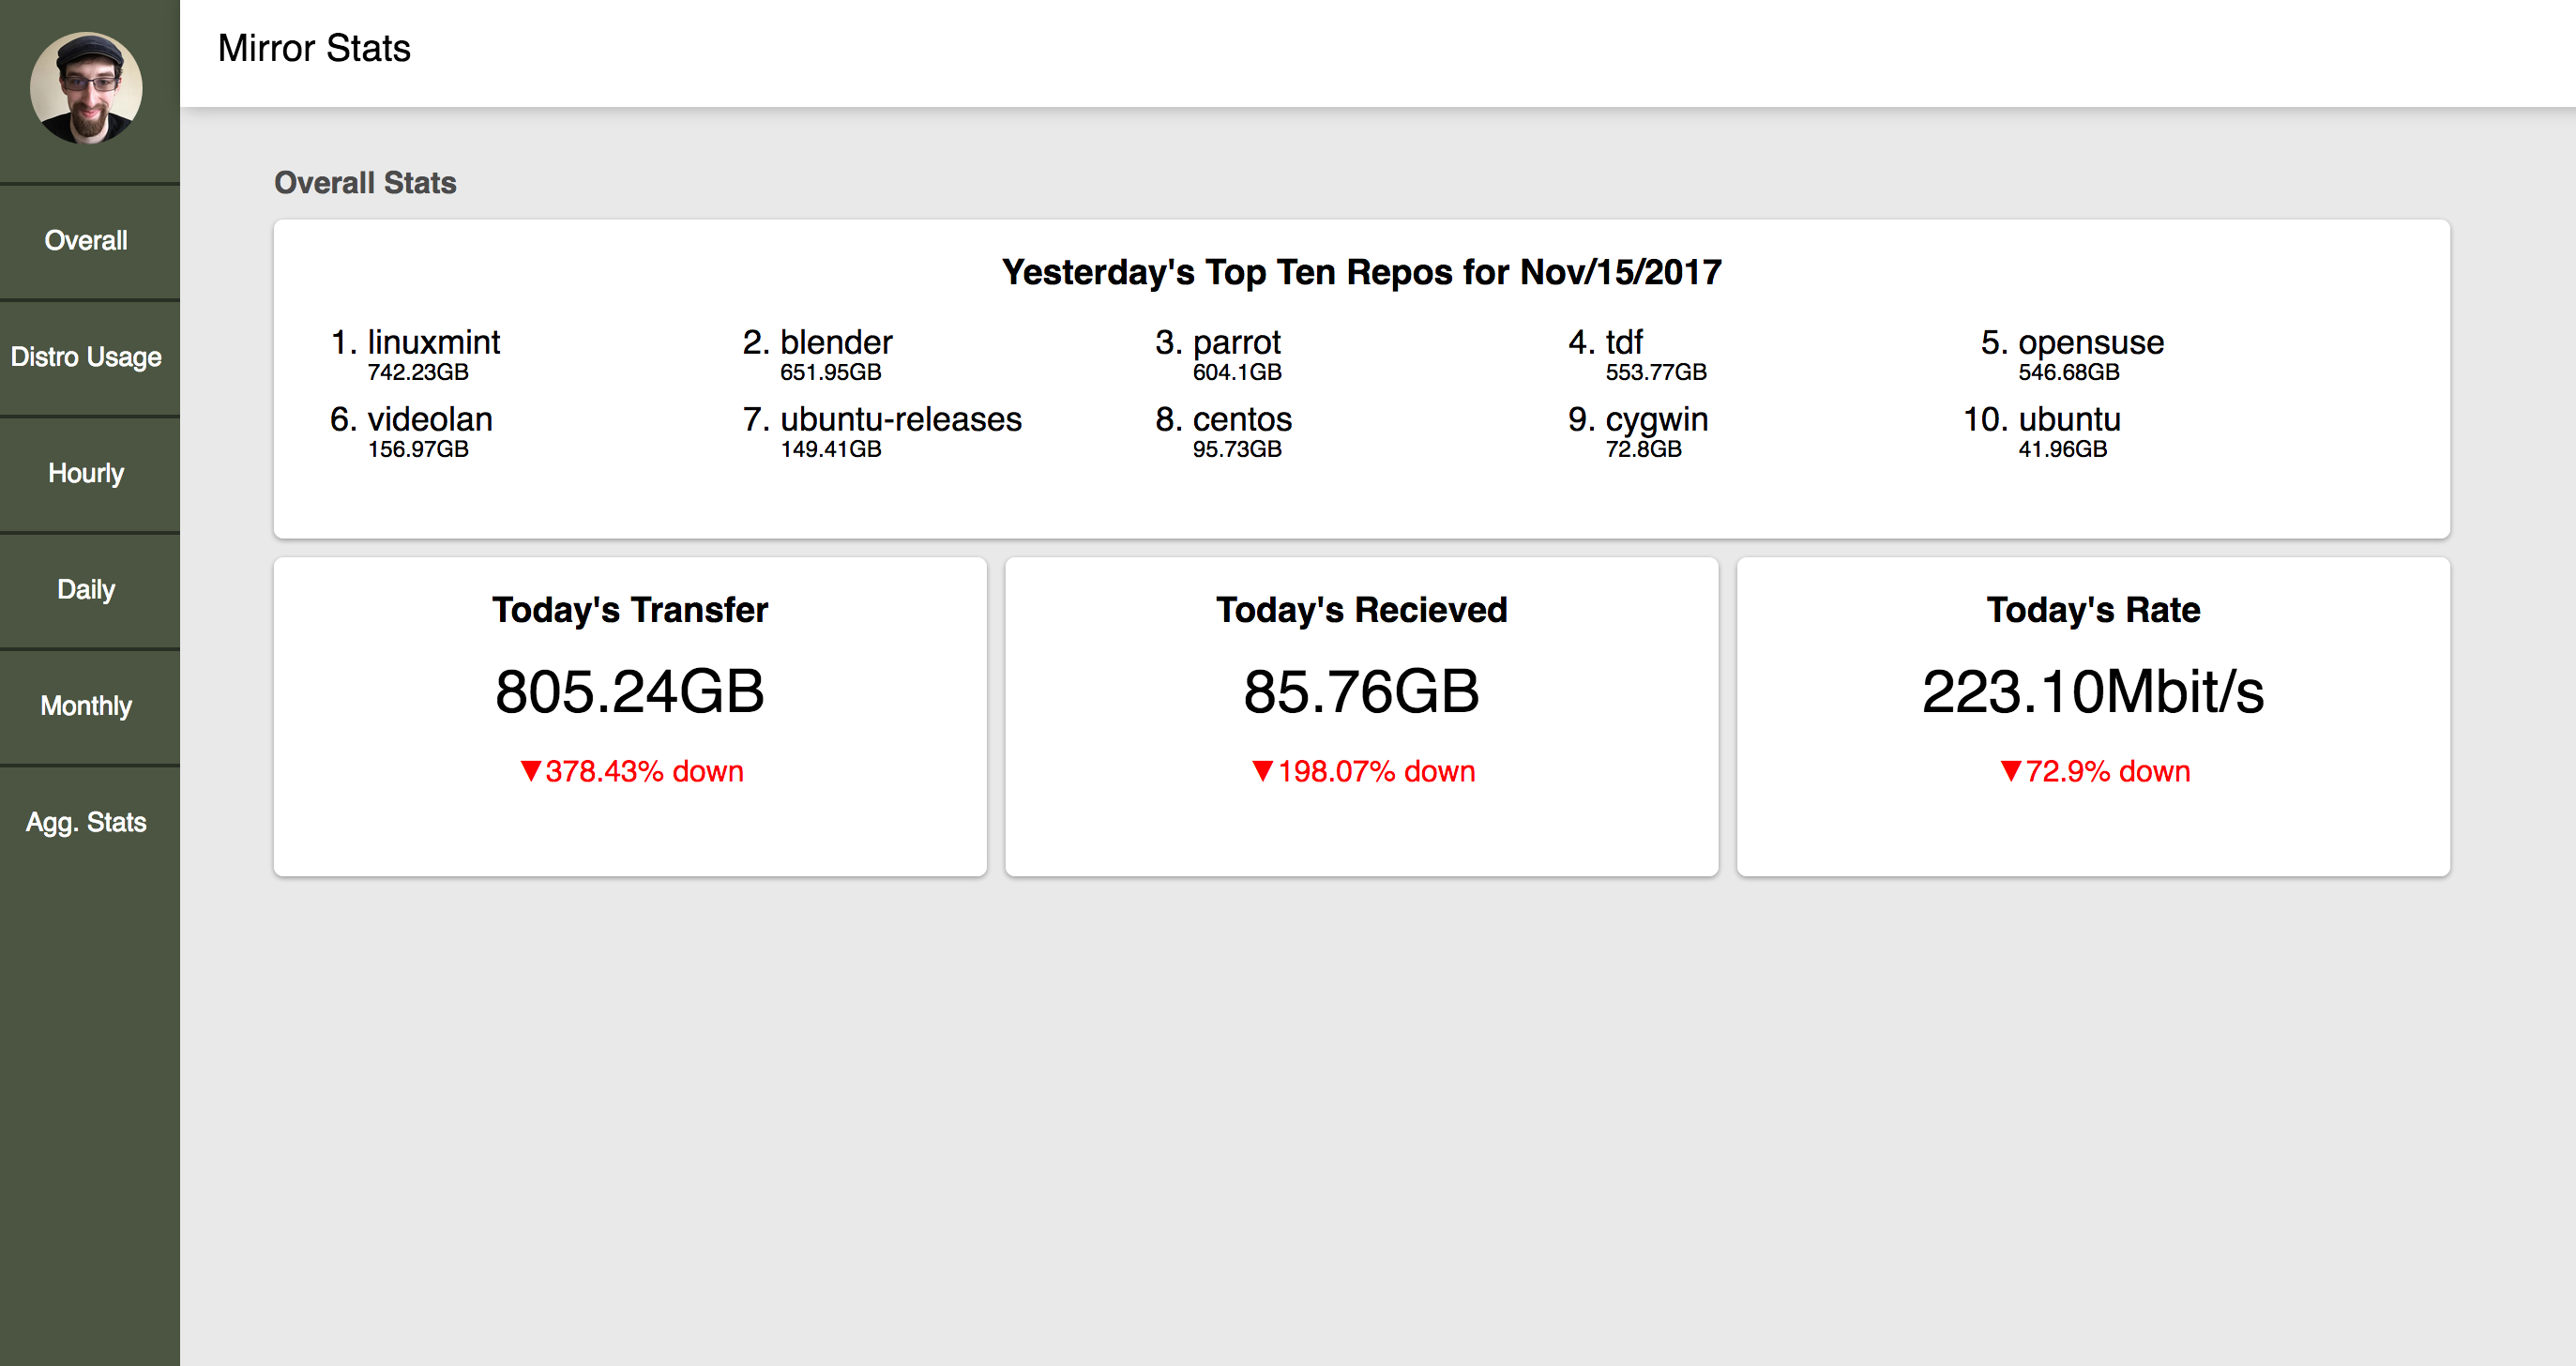The width and height of the screenshot is (2576, 1366).
Task: Click the parrot repo name
Action: (1236, 342)
